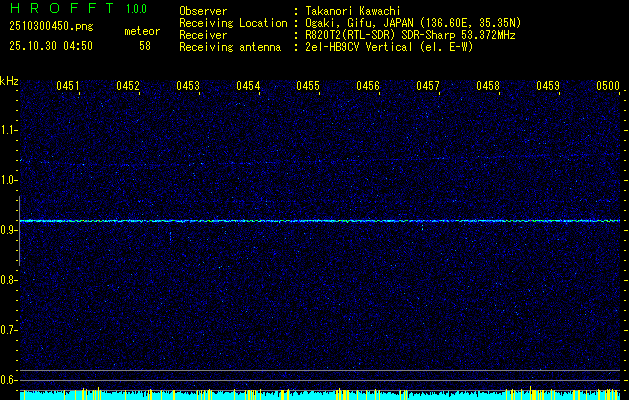Image resolution: width=629 pixels, height=400 pixels.
Task: Click the bright carrier line near 0.9 kHz
Action: point(320,220)
